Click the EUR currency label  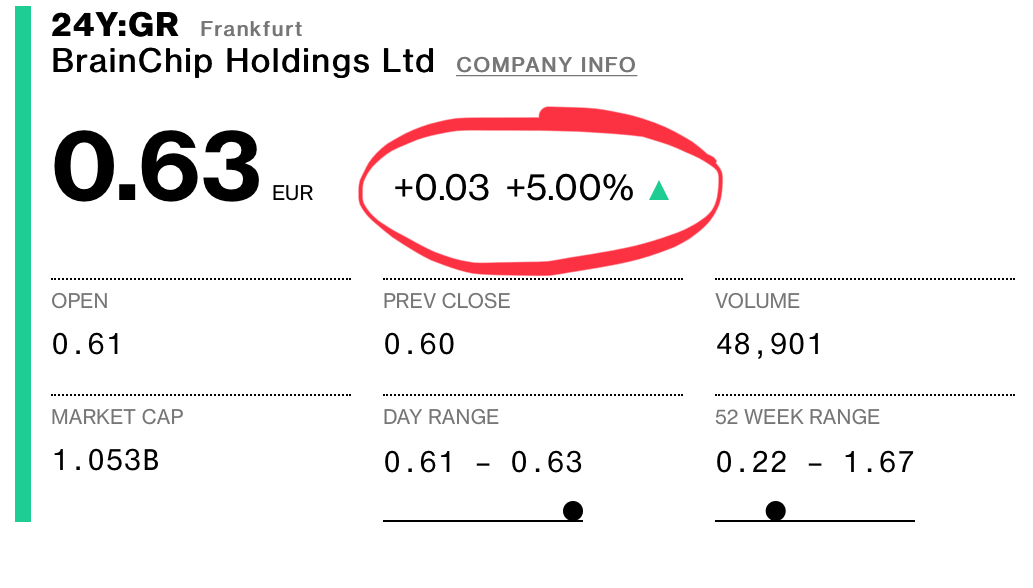pos(292,194)
